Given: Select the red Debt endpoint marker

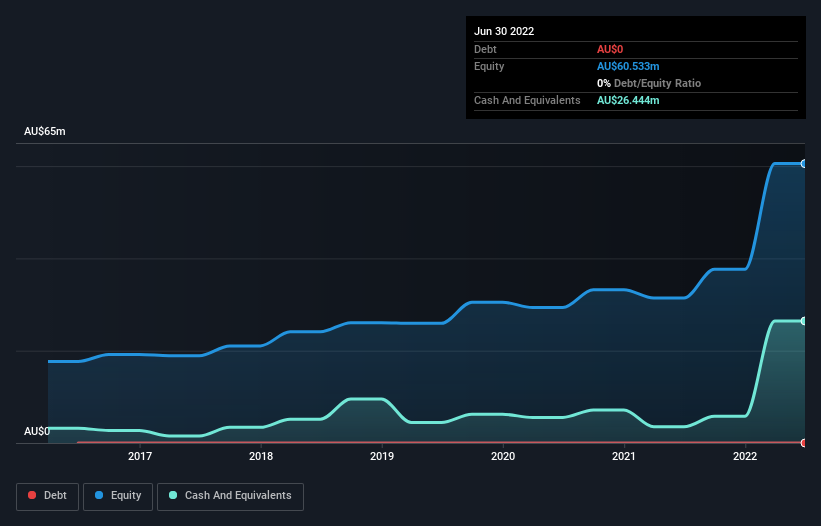Looking at the screenshot, I should 804,443.
